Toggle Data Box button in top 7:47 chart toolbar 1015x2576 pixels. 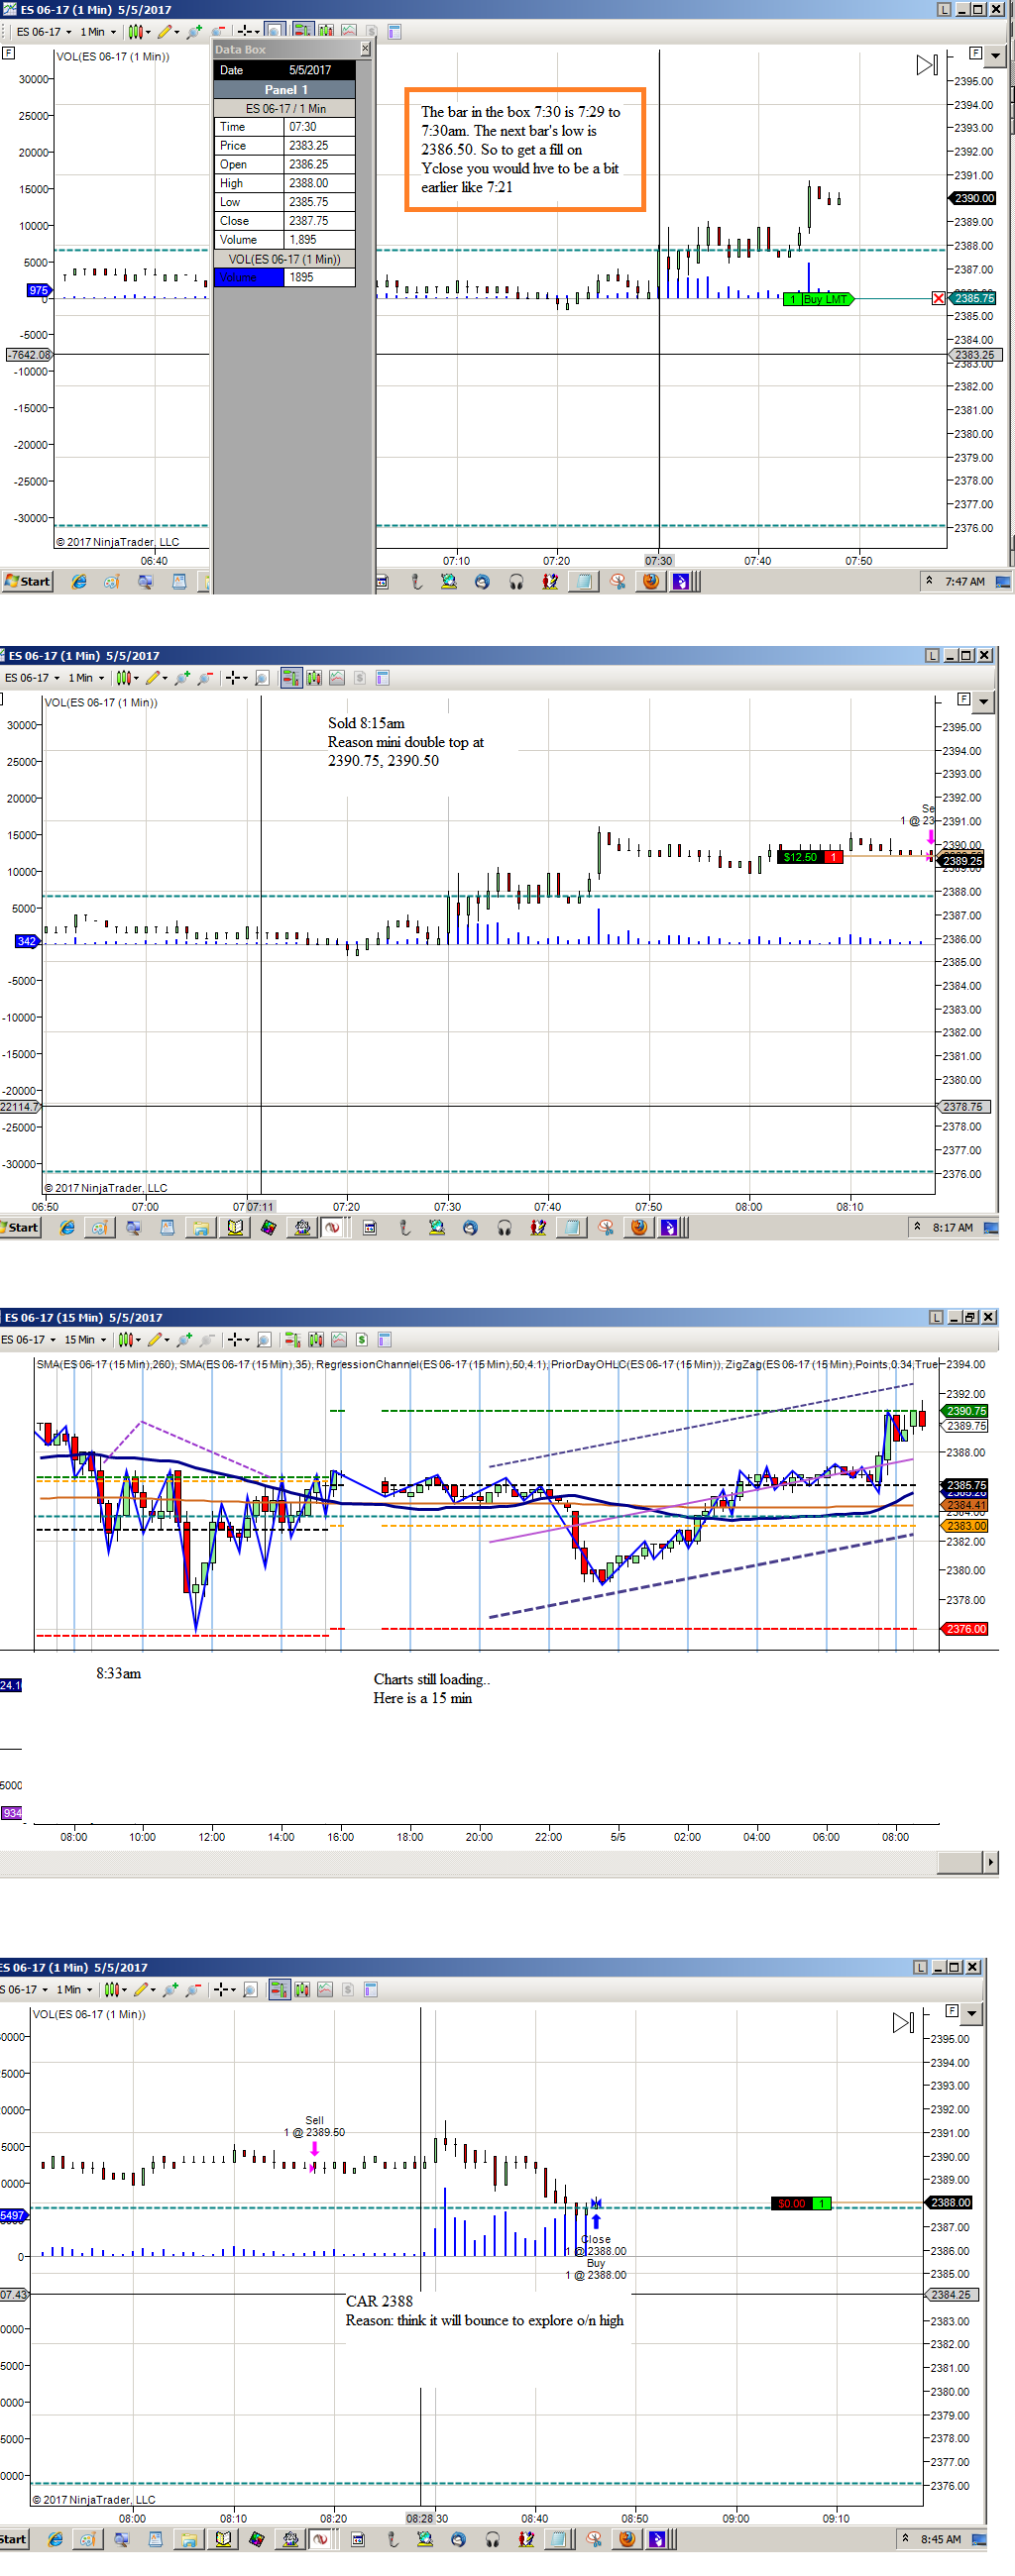[275, 32]
